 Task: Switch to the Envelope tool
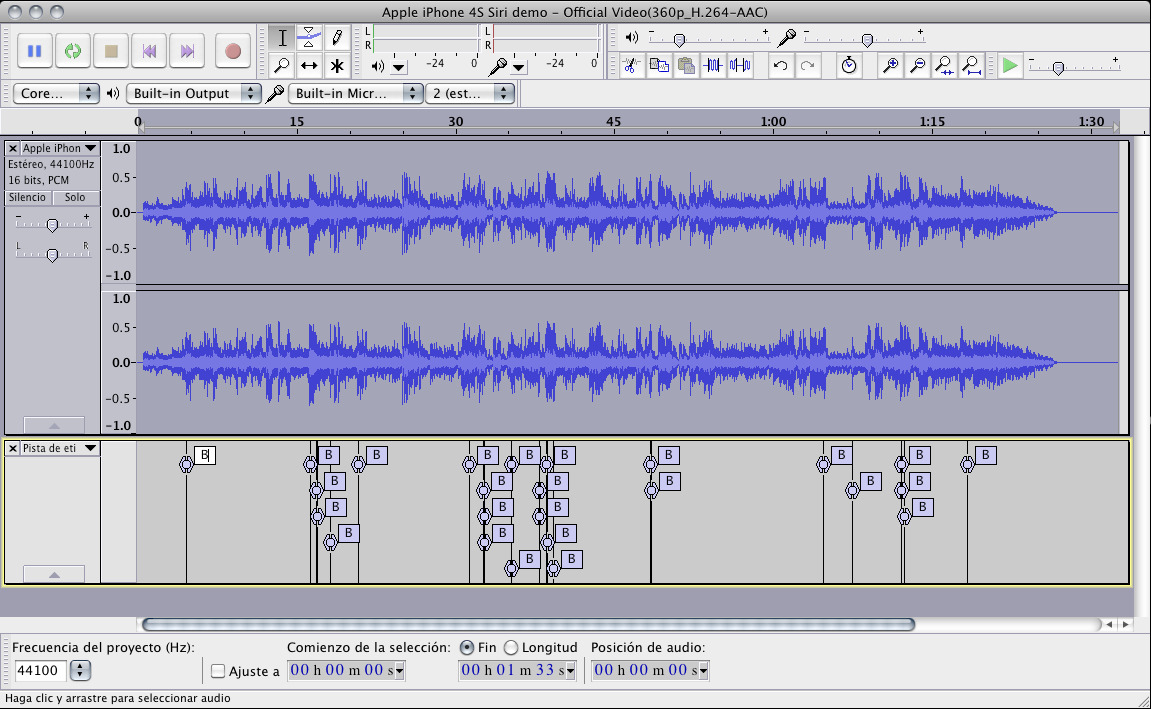308,36
